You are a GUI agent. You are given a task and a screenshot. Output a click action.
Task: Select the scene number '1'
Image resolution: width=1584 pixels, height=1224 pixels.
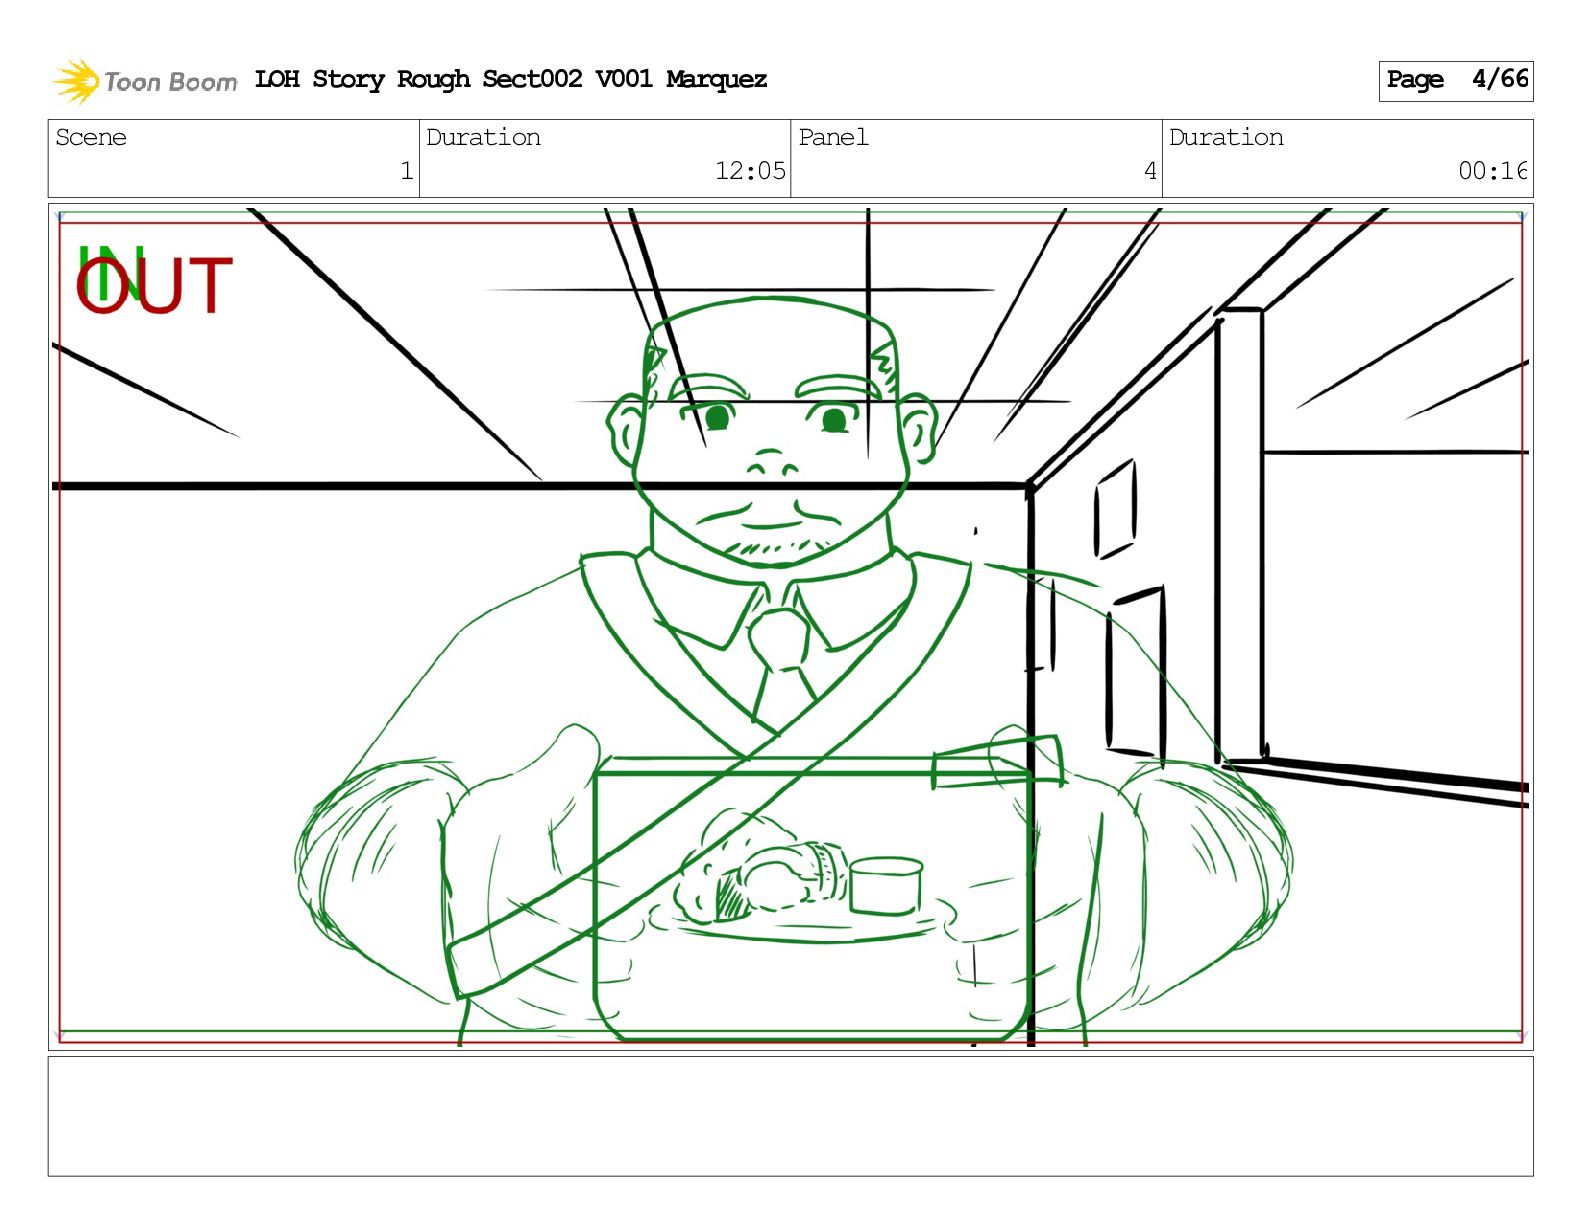[406, 171]
